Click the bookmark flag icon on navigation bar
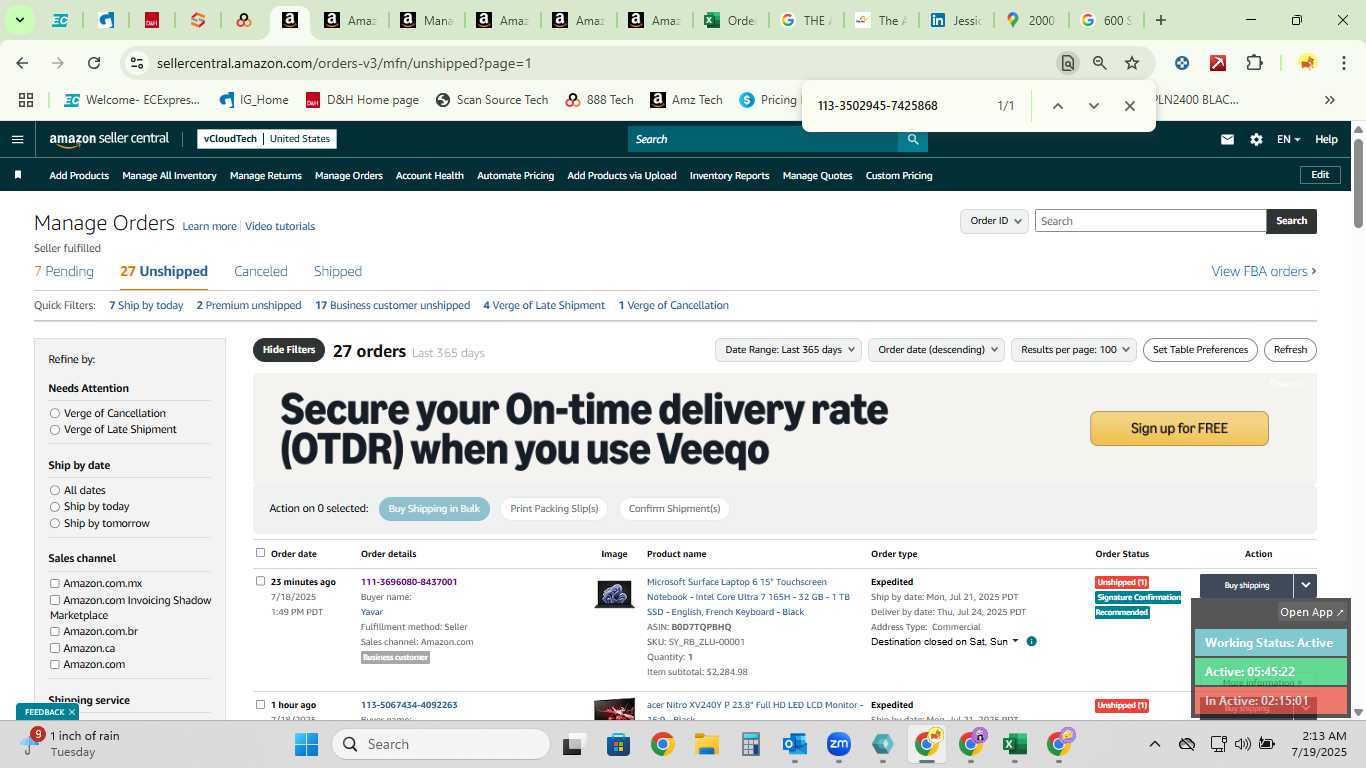Image resolution: width=1366 pixels, height=768 pixels. click(18, 175)
